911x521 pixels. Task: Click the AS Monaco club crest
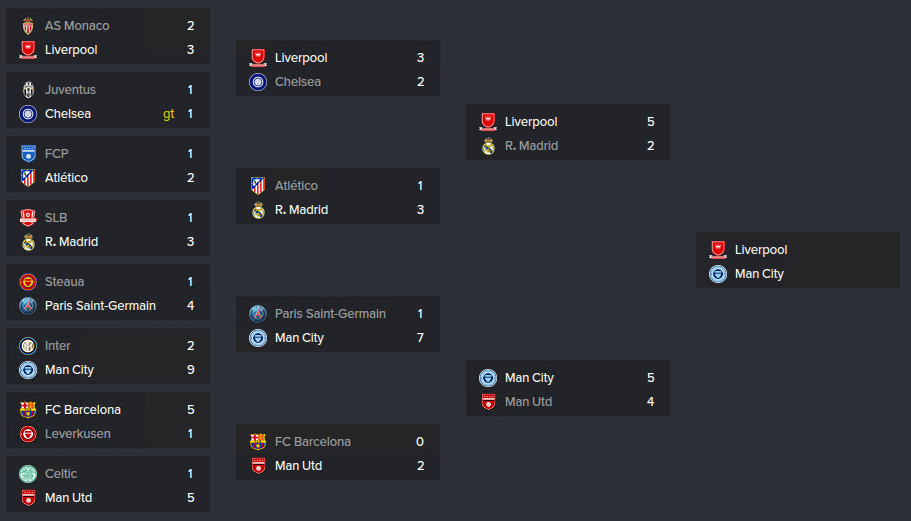(28, 26)
